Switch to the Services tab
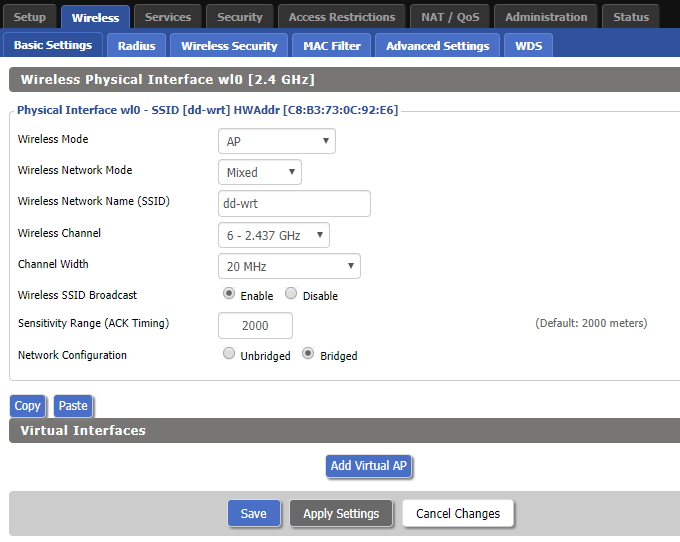Screen dimensions: 680x542 pos(168,17)
